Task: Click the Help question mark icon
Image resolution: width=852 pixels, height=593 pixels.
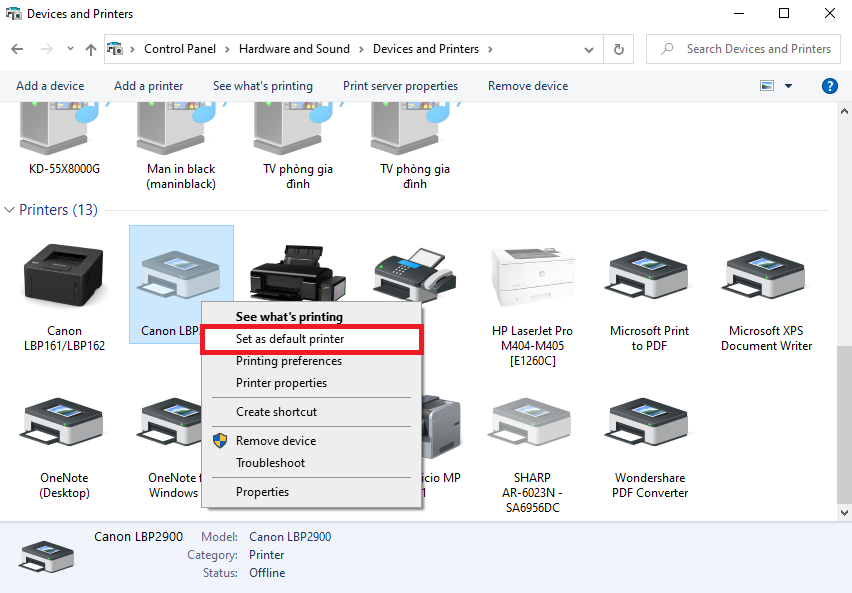Action: coord(829,86)
